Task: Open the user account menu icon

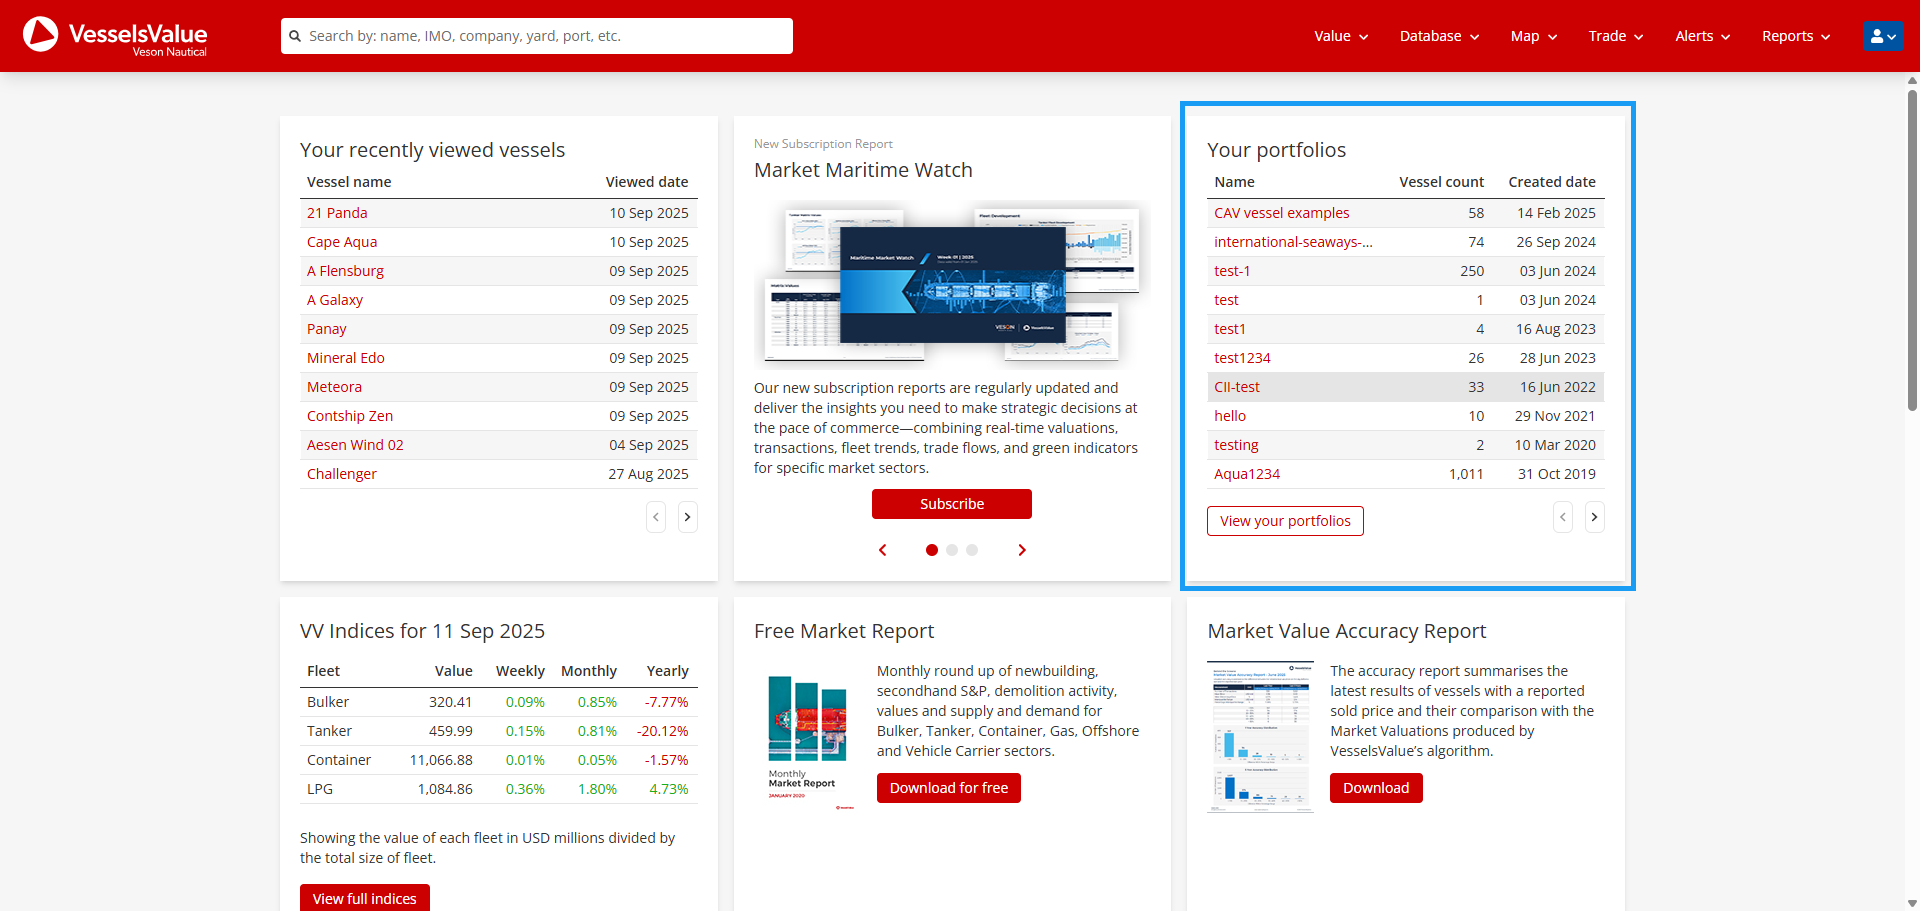Action: point(1882,36)
